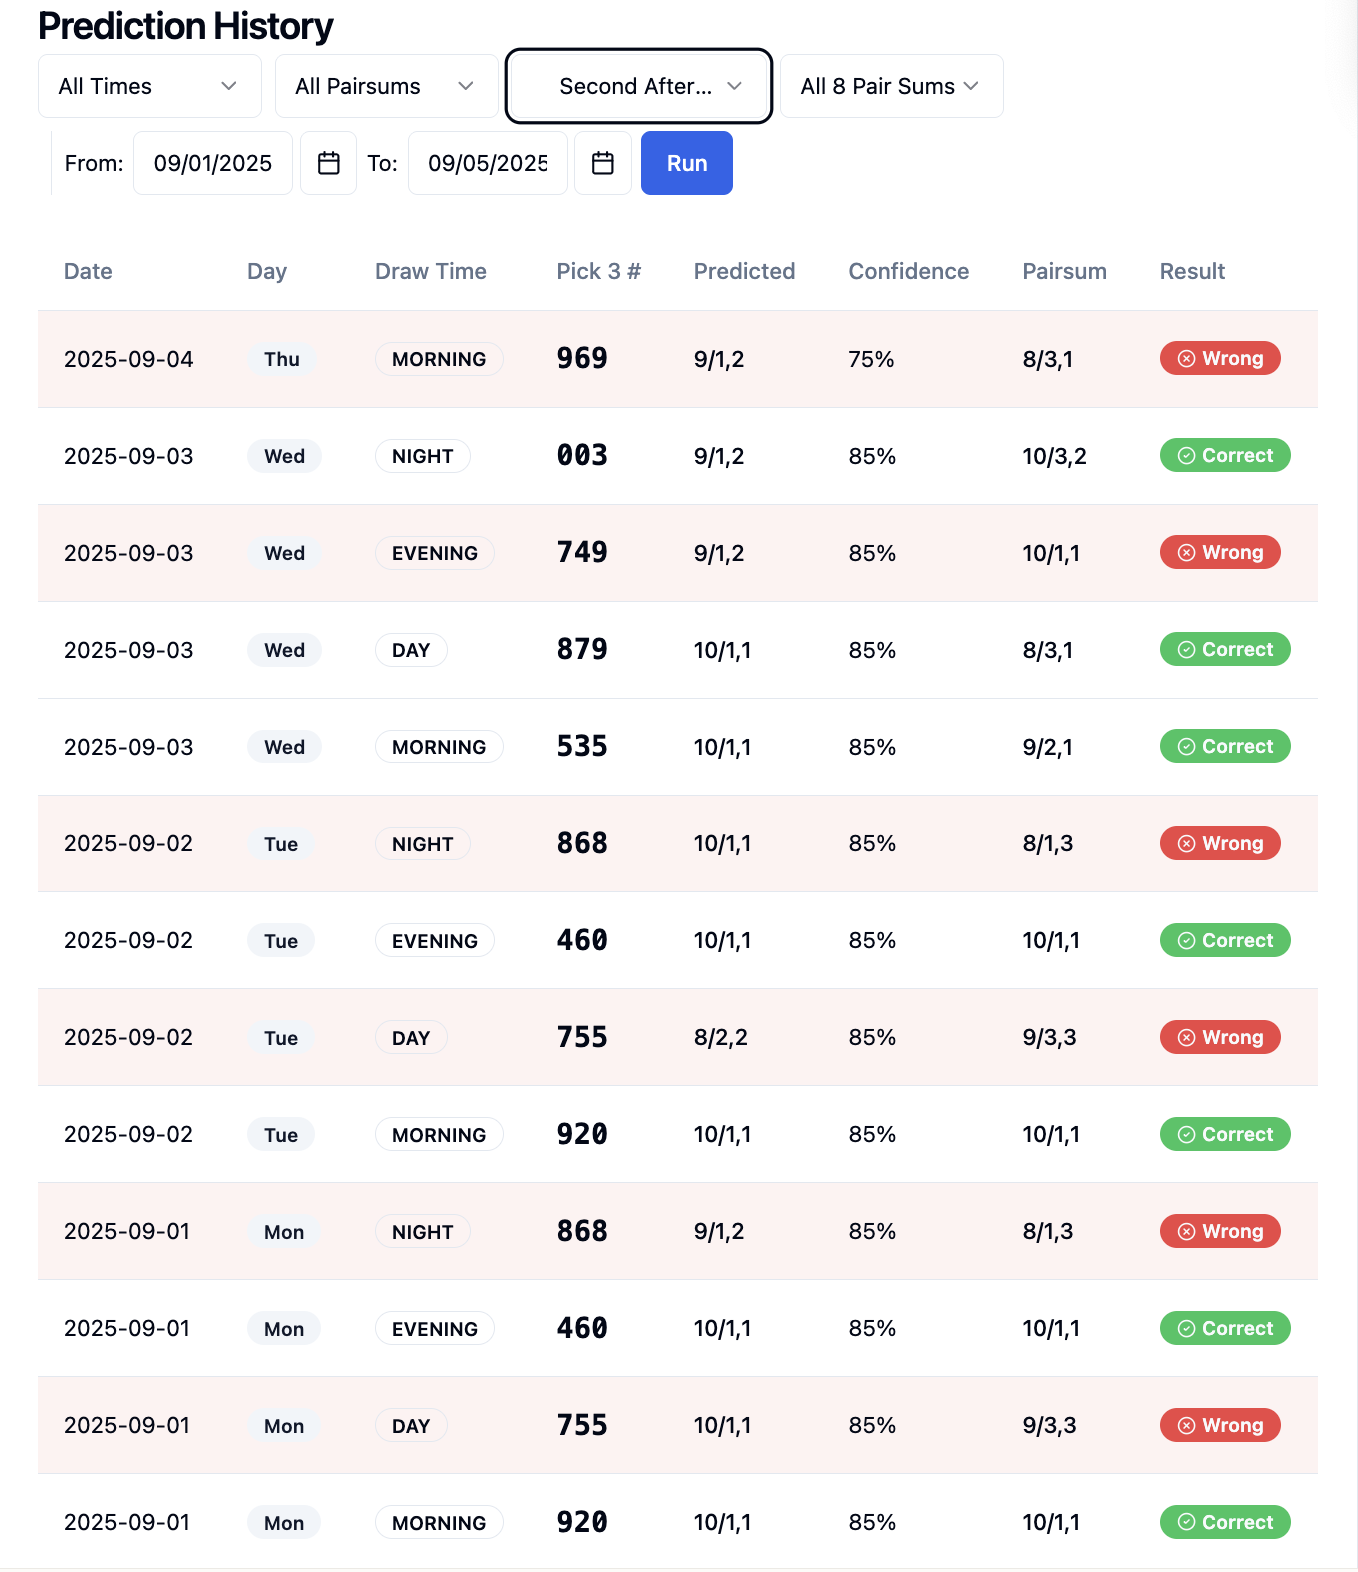
Task: Click the Wrong badge for 969
Action: [x=1220, y=359]
